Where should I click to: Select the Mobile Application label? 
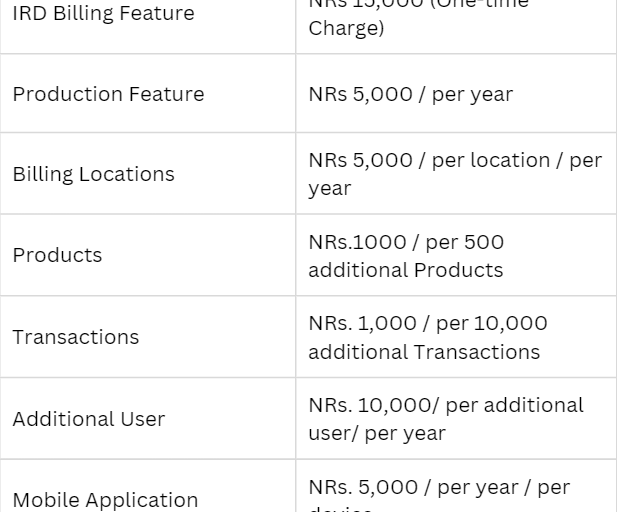click(105, 499)
